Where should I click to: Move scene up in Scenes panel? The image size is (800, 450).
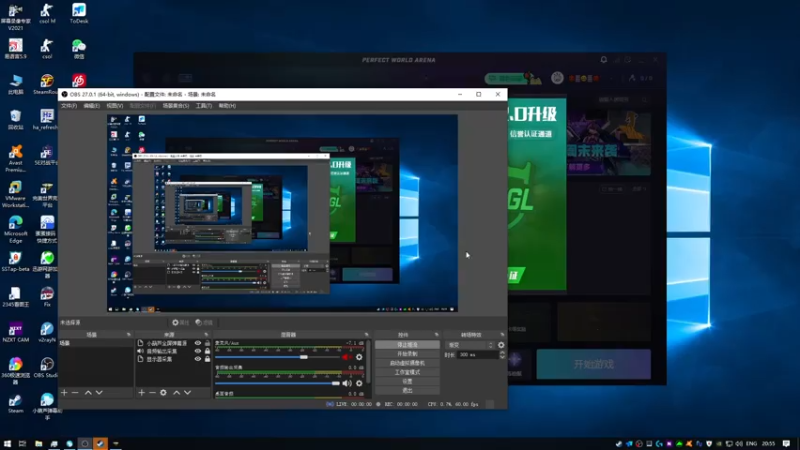point(88,392)
